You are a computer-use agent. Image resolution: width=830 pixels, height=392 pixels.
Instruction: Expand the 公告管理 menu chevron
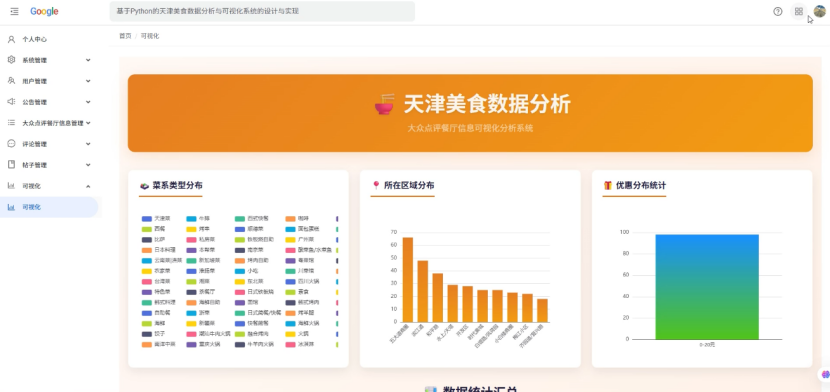click(x=88, y=102)
